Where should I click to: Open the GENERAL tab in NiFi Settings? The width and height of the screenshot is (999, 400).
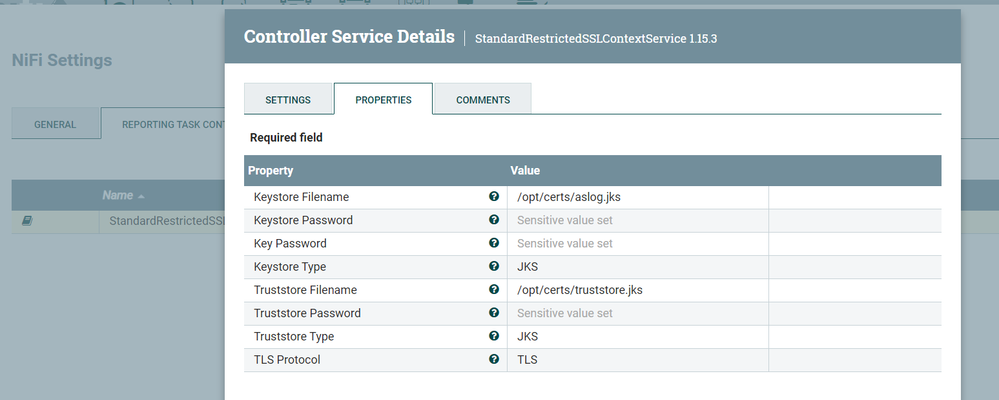(55, 124)
